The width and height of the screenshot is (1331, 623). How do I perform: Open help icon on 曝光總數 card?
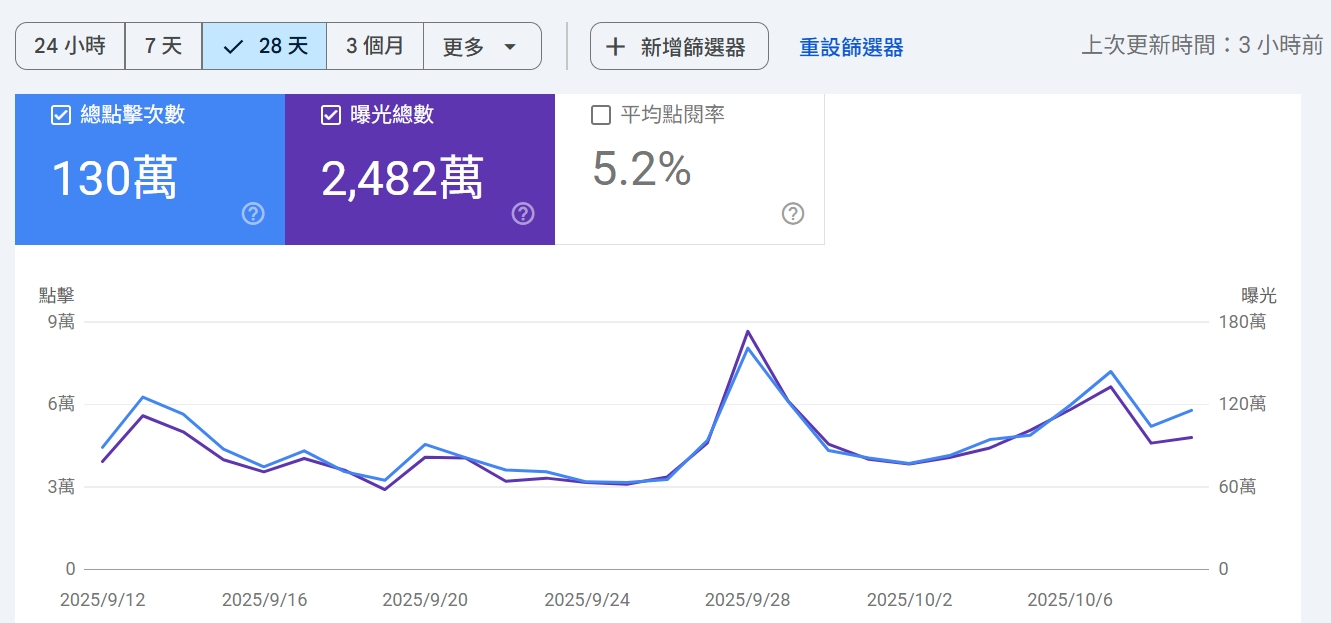coord(522,213)
